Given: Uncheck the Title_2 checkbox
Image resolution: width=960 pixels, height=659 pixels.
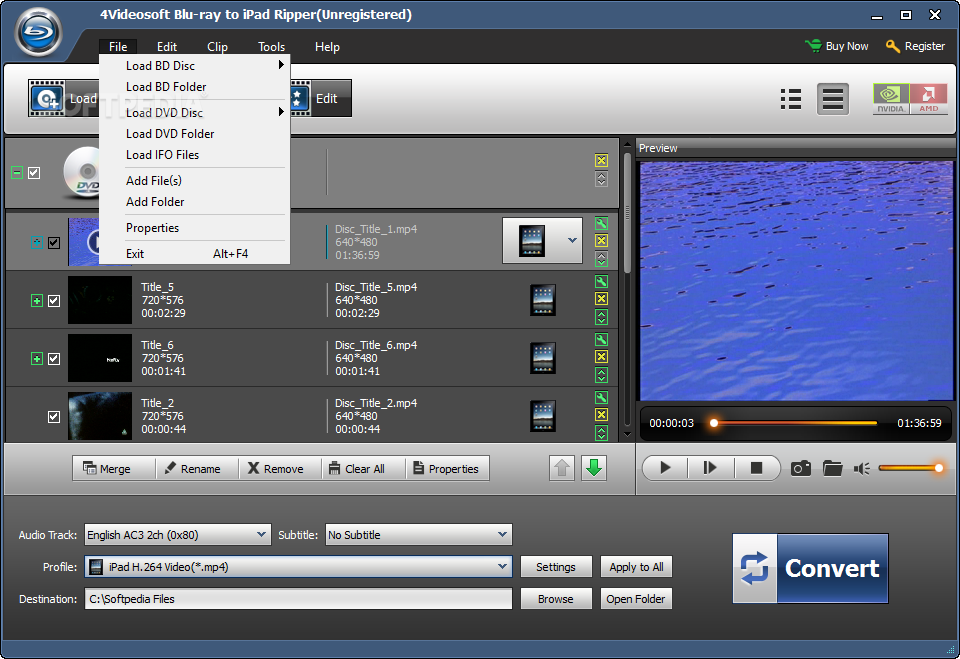Looking at the screenshot, I should [x=54, y=417].
